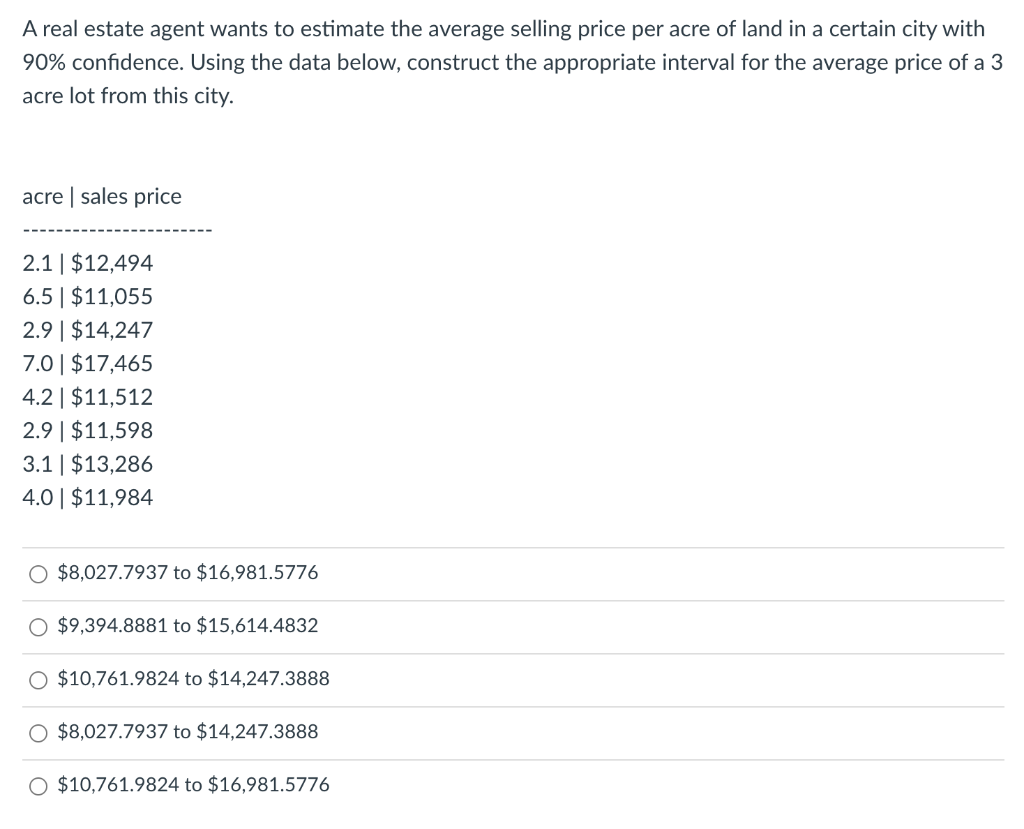Image resolution: width=1024 pixels, height=829 pixels.
Task: Click answer text "$10,761.9824 to $16,981.5776"
Action: (x=193, y=785)
